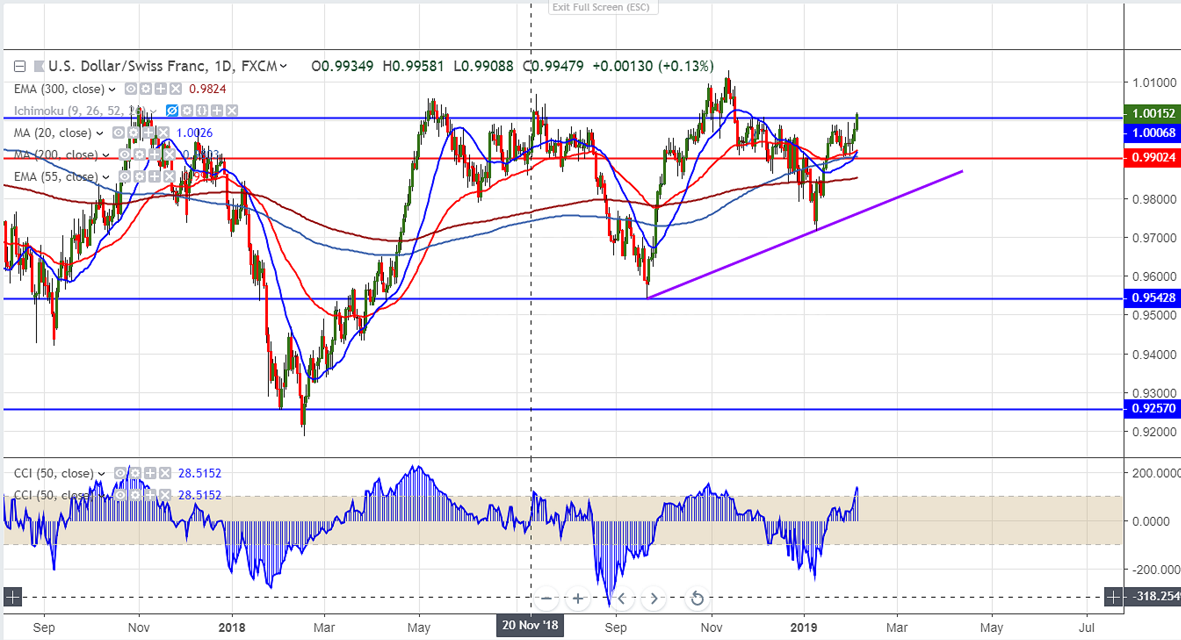This screenshot has width=1181, height=640.
Task: Move the chart right with arrow button
Action: pos(654,599)
